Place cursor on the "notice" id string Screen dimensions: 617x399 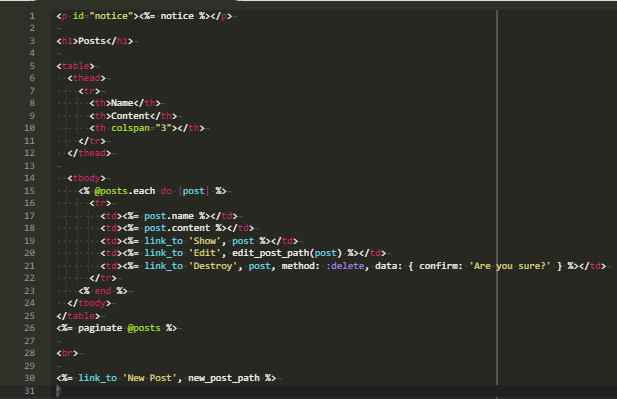(x=111, y=16)
